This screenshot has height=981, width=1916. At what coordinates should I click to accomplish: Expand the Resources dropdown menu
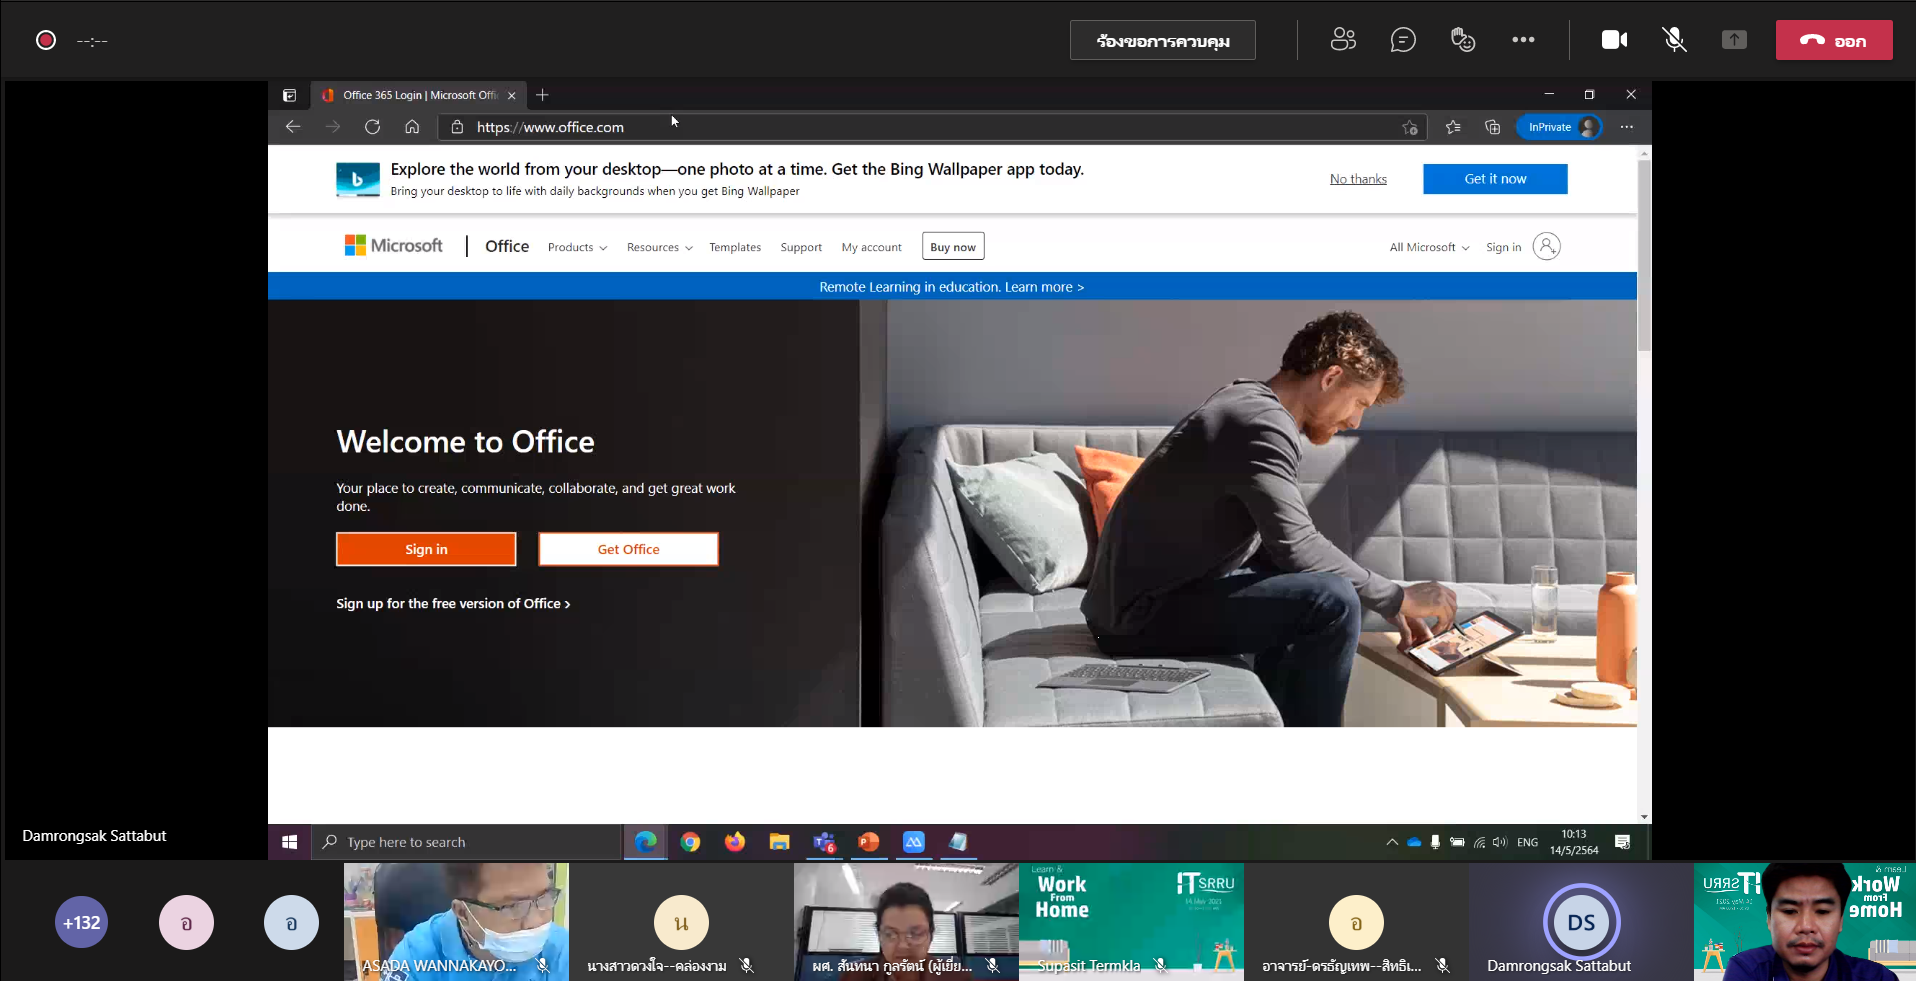click(659, 247)
